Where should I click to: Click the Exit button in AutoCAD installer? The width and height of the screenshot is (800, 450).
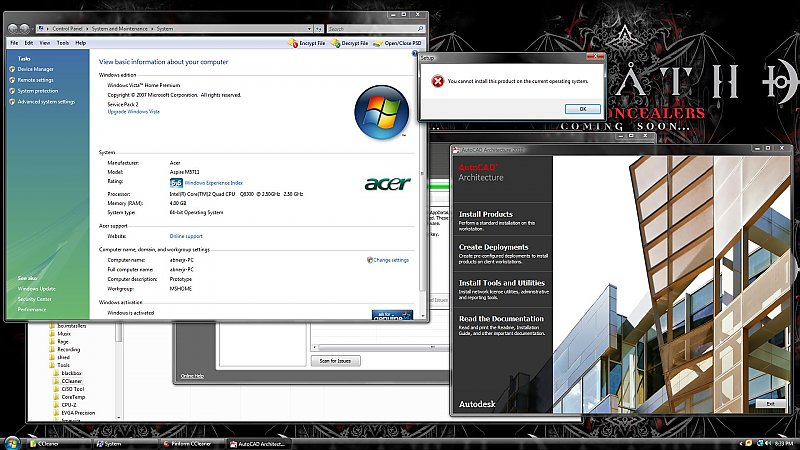(x=770, y=404)
